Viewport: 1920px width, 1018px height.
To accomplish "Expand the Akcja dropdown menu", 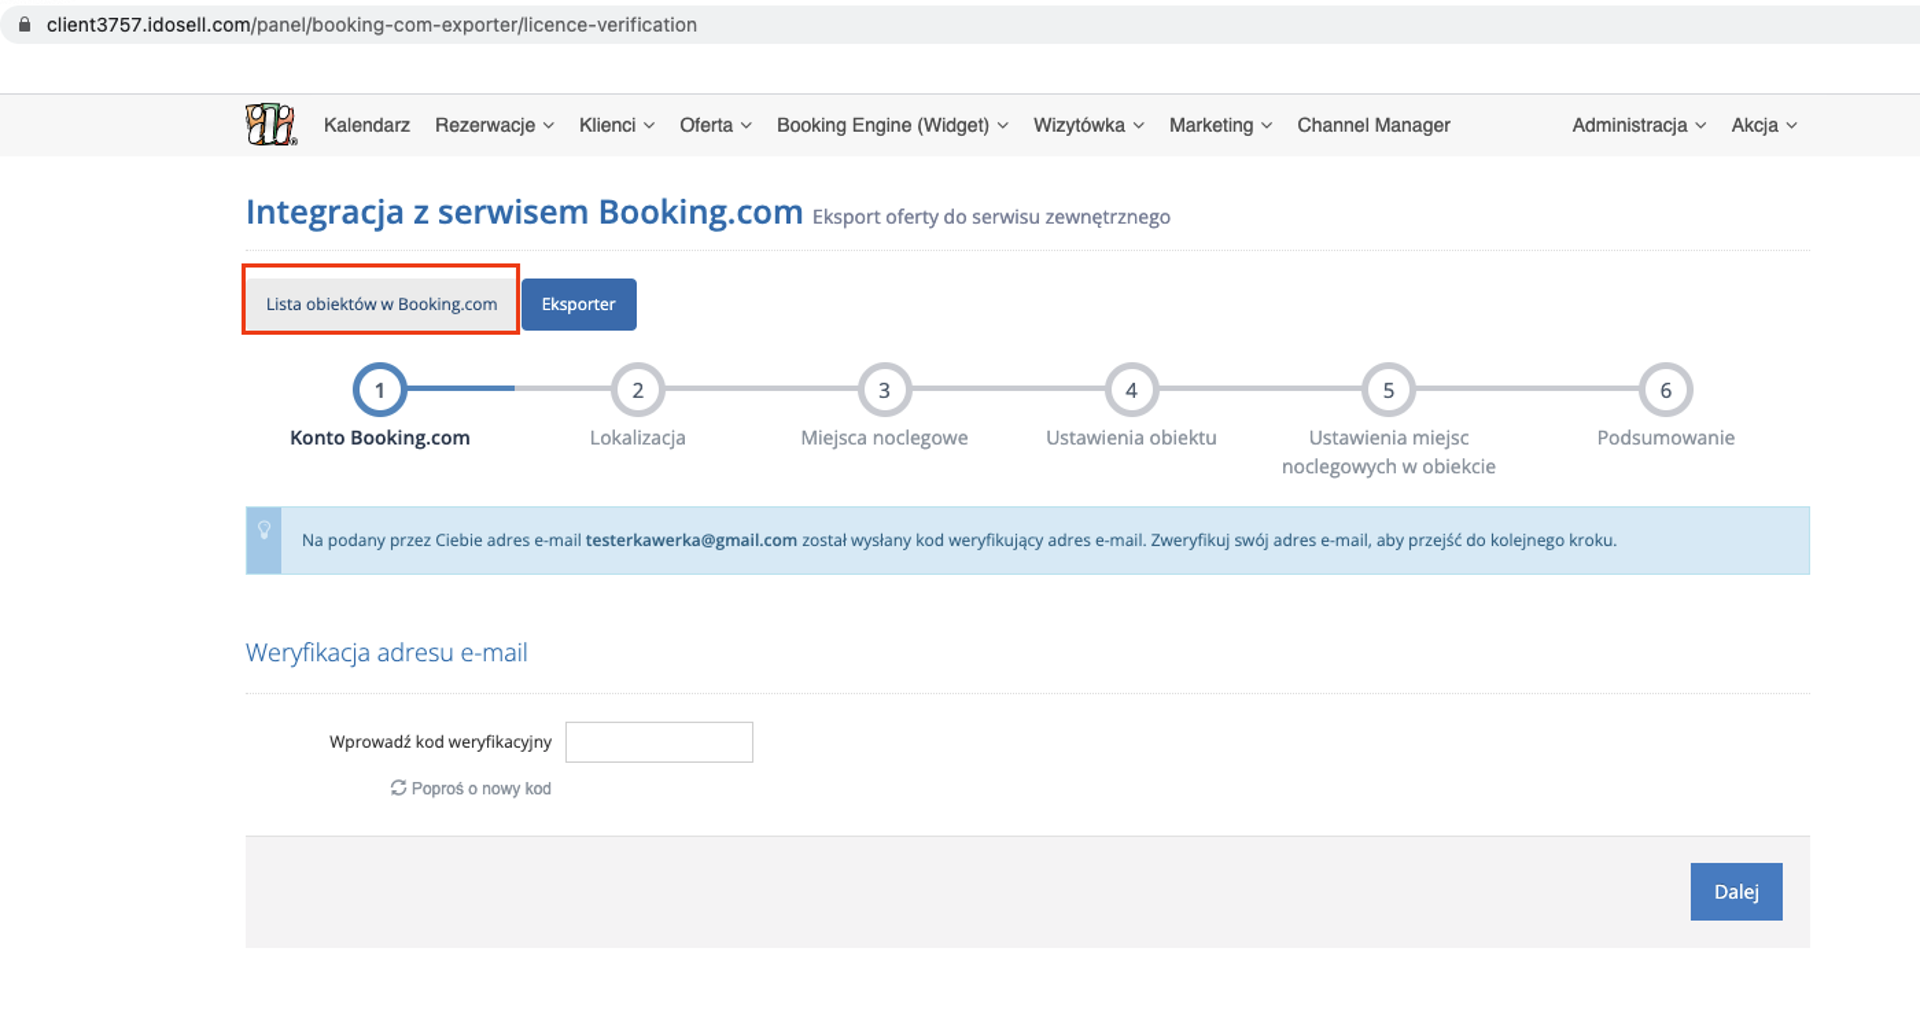I will point(1764,125).
